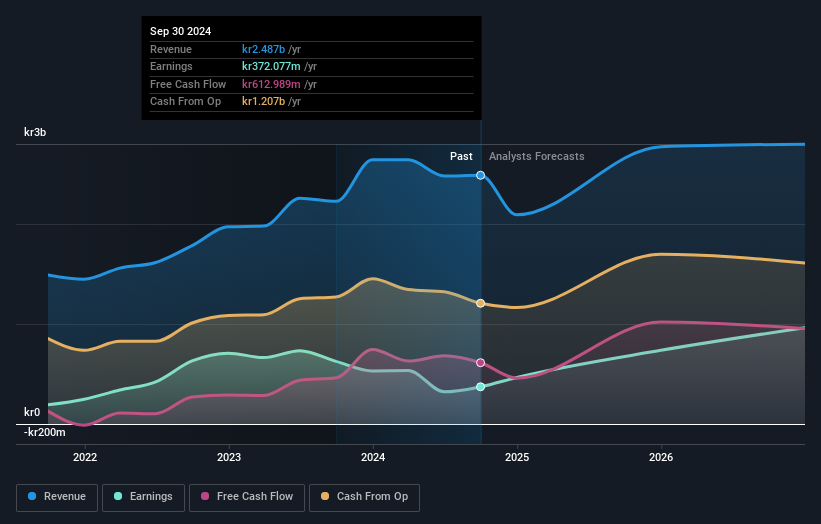Click the 2026 x-axis label
The image size is (821, 524).
pos(661,457)
